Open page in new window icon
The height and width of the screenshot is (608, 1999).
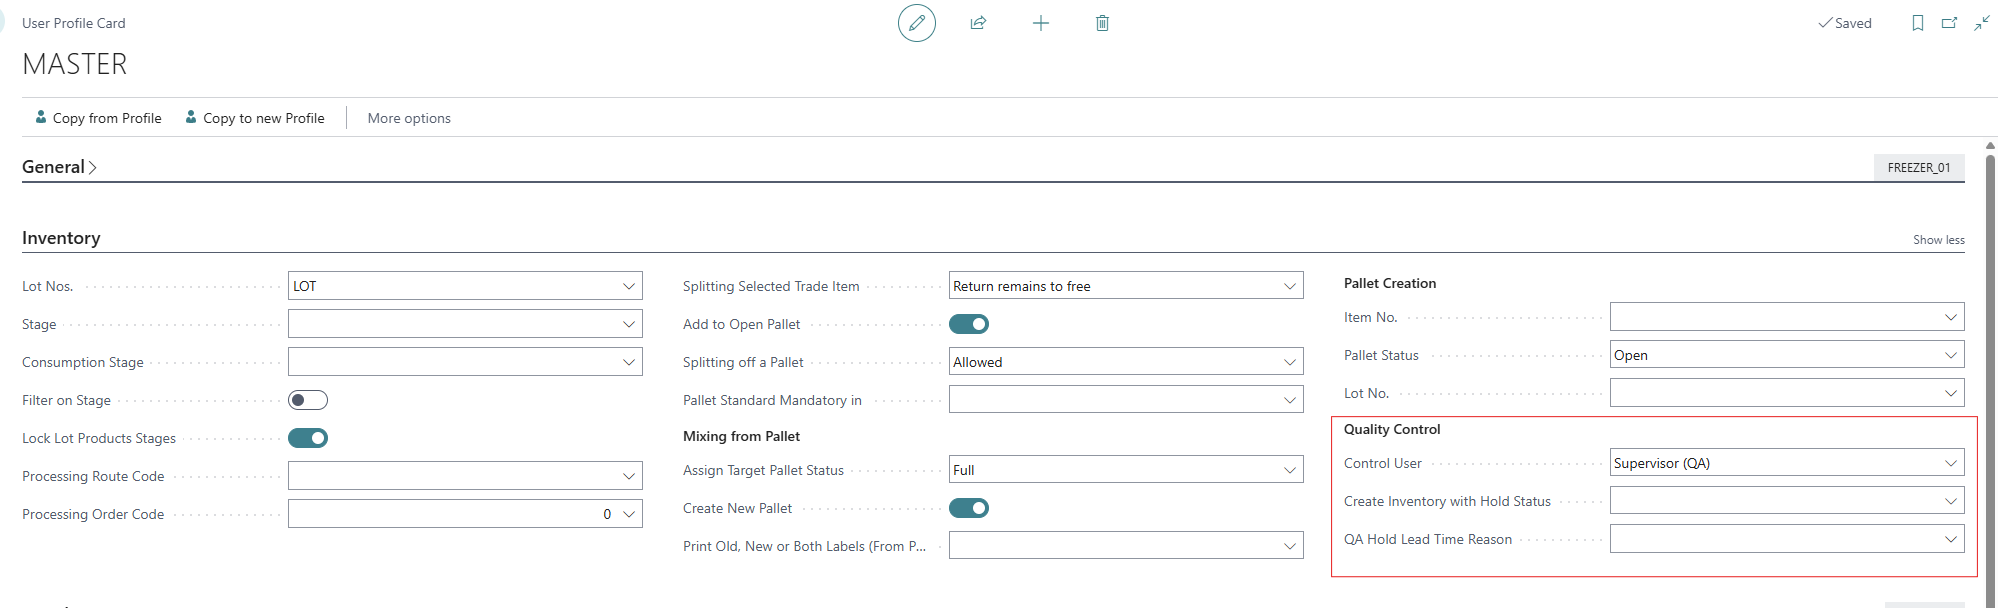[x=1949, y=23]
